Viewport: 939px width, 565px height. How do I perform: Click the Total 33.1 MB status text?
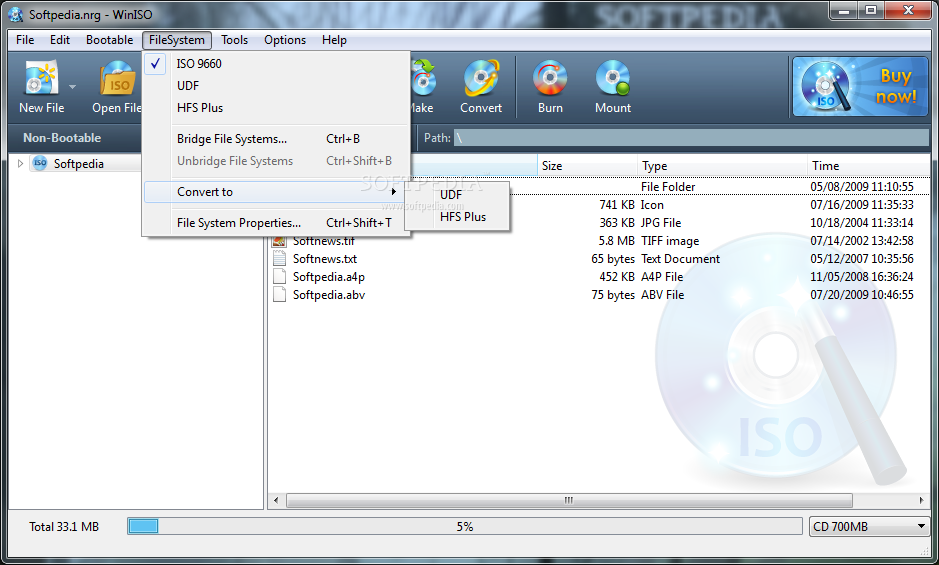(x=64, y=527)
